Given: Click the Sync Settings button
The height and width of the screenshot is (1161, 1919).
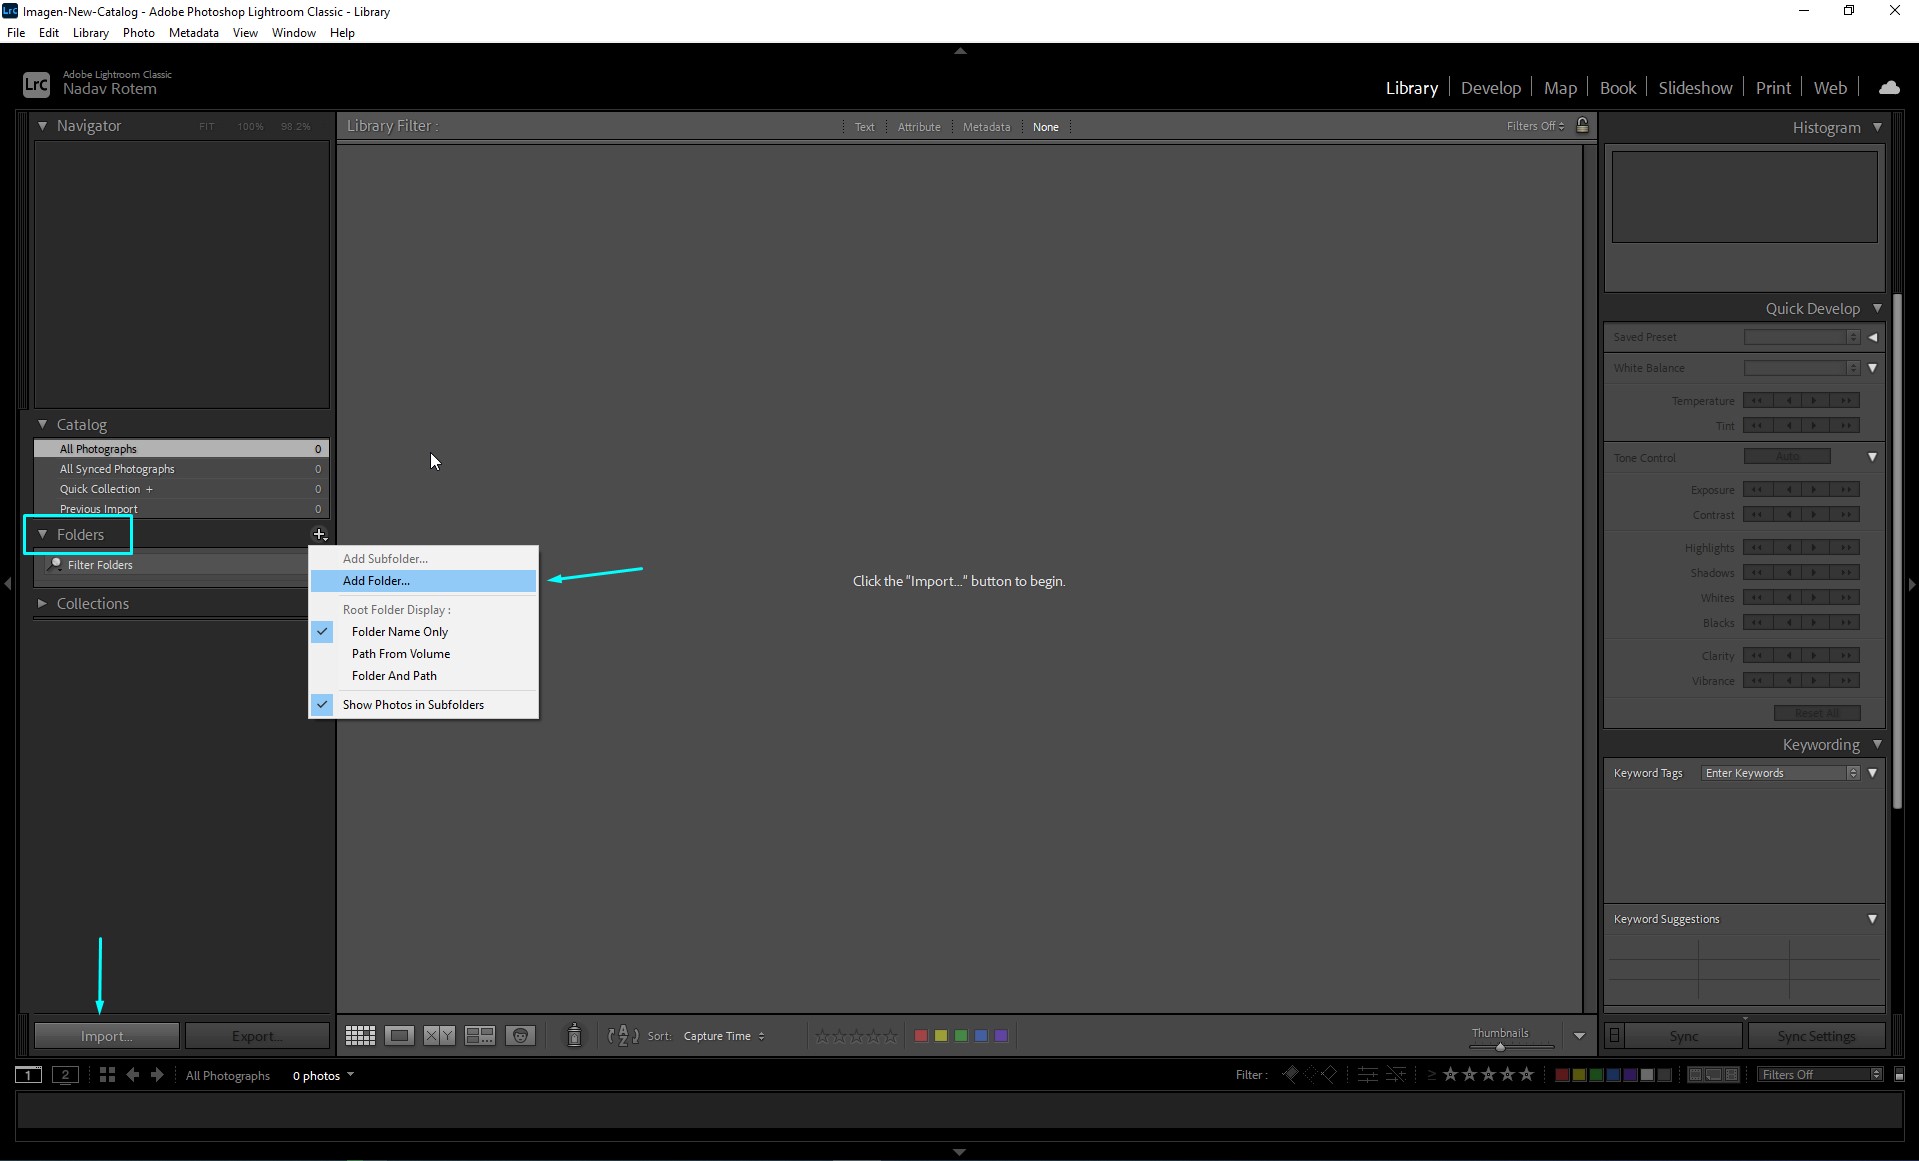Looking at the screenshot, I should tap(1815, 1036).
